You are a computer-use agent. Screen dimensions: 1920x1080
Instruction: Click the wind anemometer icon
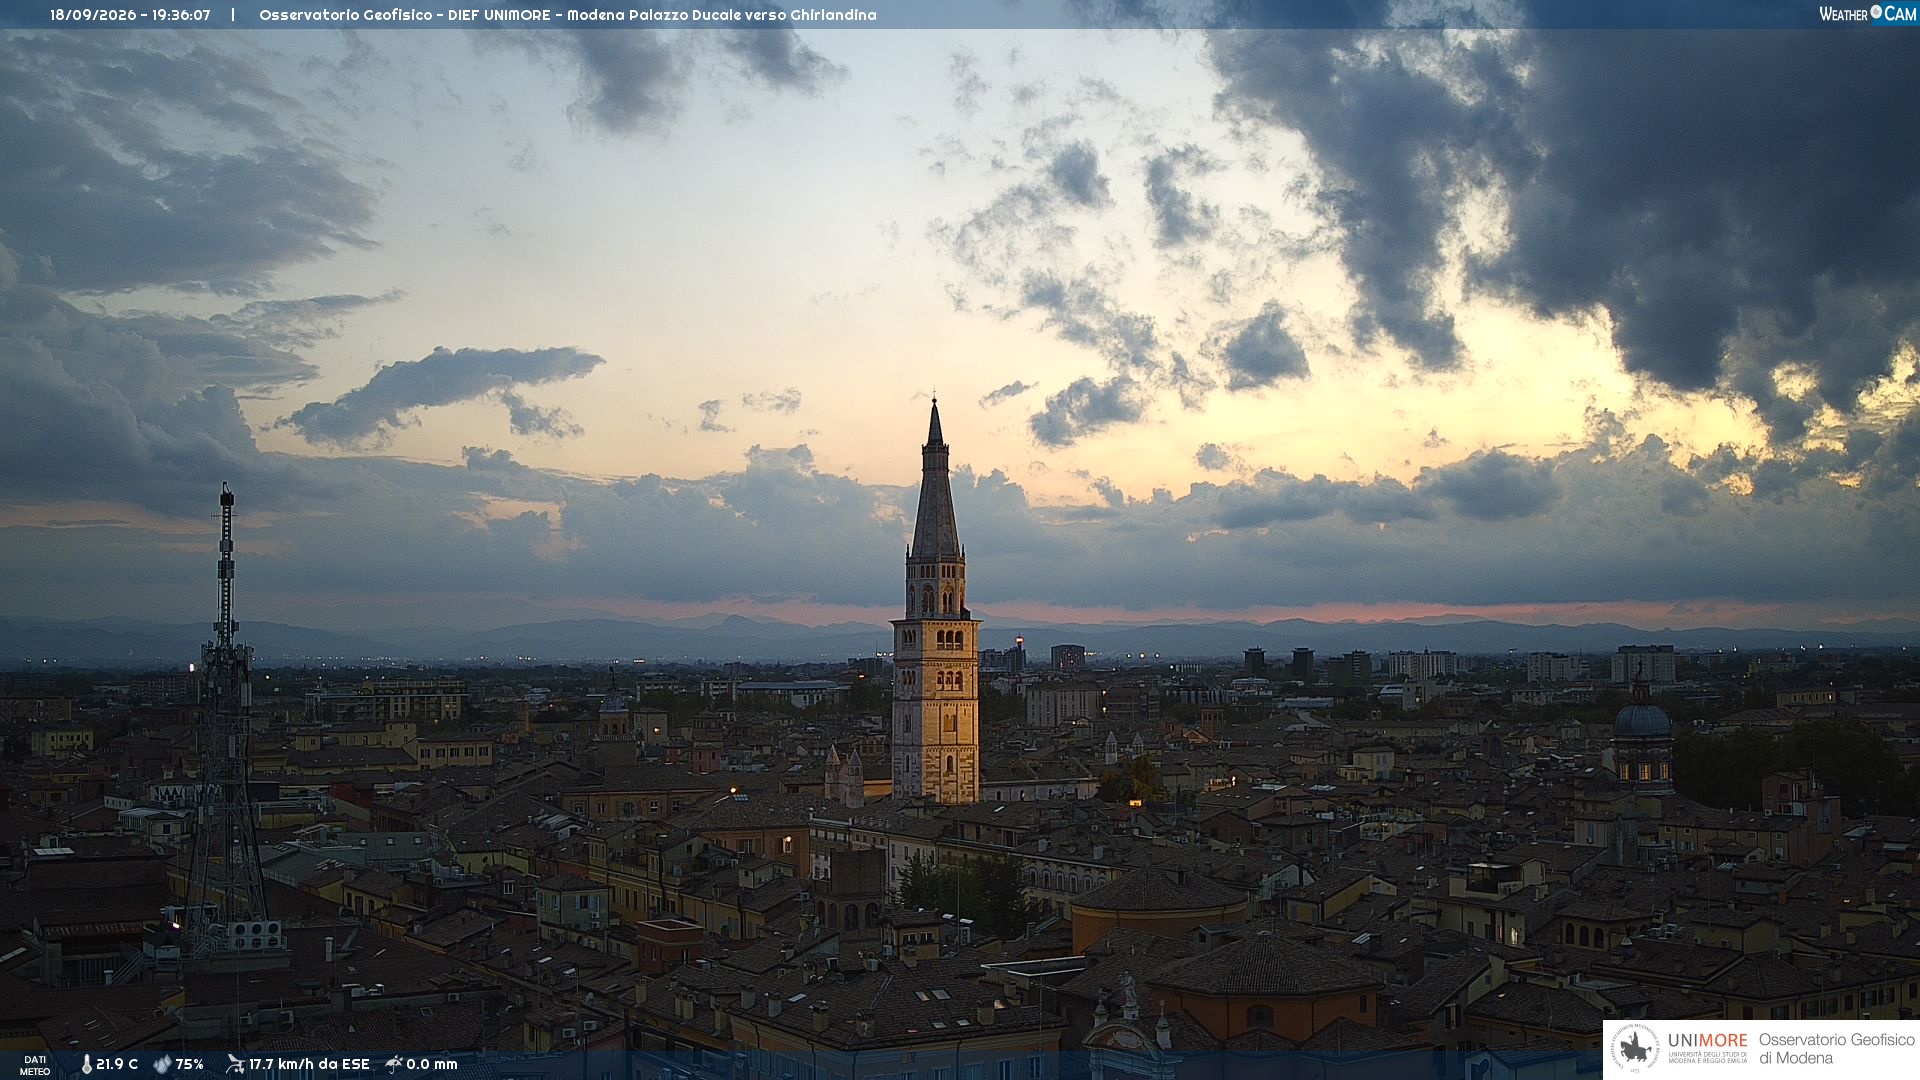pyautogui.click(x=235, y=1064)
